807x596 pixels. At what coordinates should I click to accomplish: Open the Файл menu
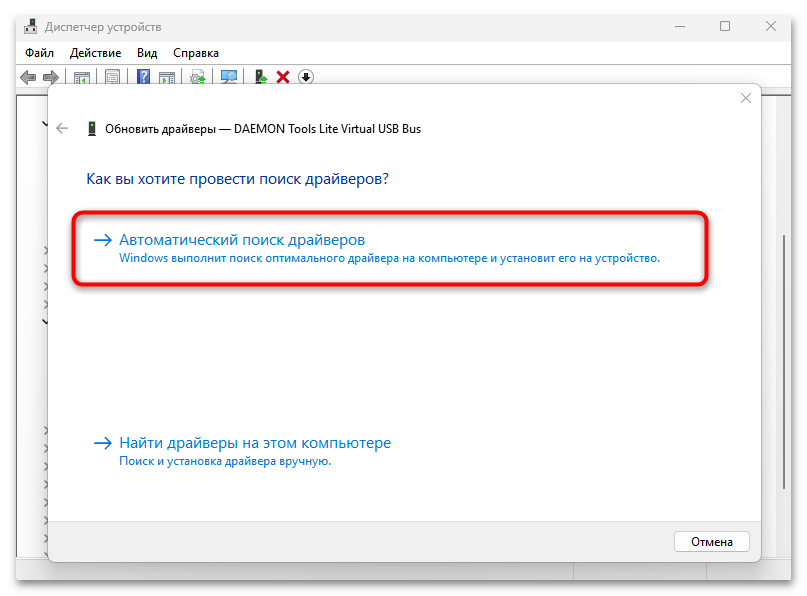click(40, 53)
